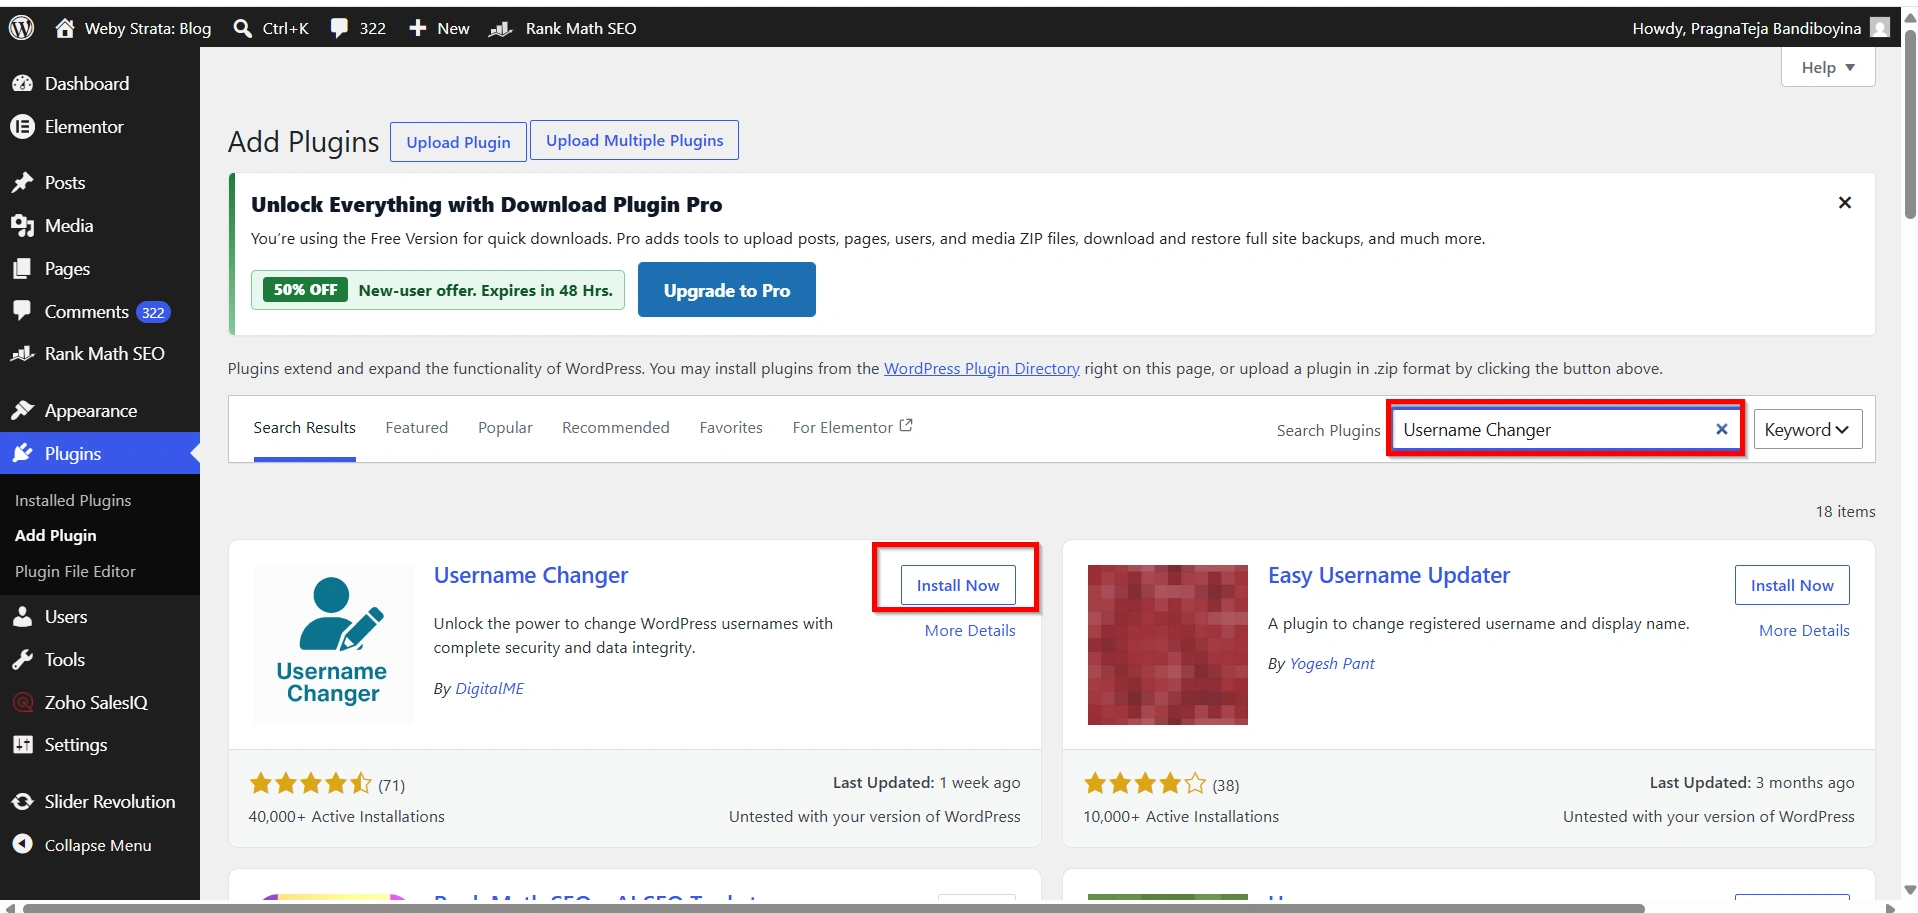The image size is (1918, 913).
Task: Open More Details for Username Changer
Action: pos(970,631)
